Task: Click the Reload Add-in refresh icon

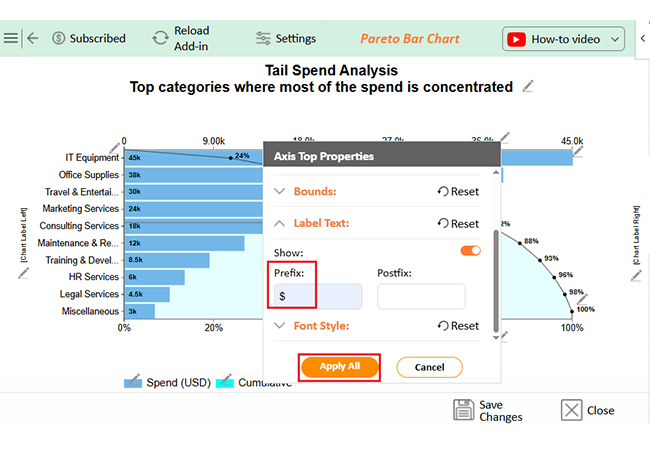Action: [160, 38]
